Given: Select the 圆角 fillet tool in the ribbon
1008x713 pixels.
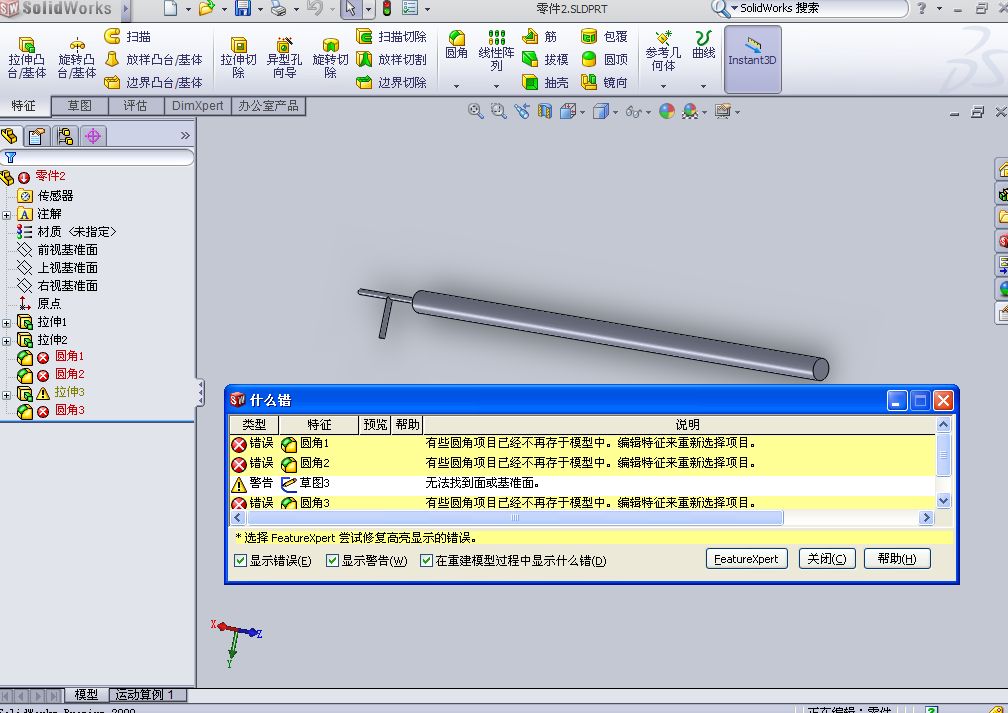Looking at the screenshot, I should pos(456,44).
